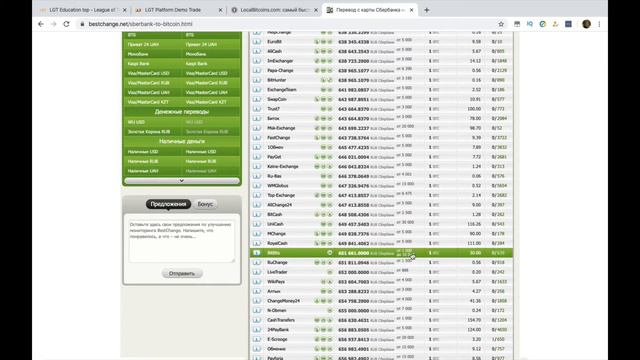Click rate 638 345.4338 in EuroBit row
The height and width of the screenshot is (360, 640).
coord(353,42)
